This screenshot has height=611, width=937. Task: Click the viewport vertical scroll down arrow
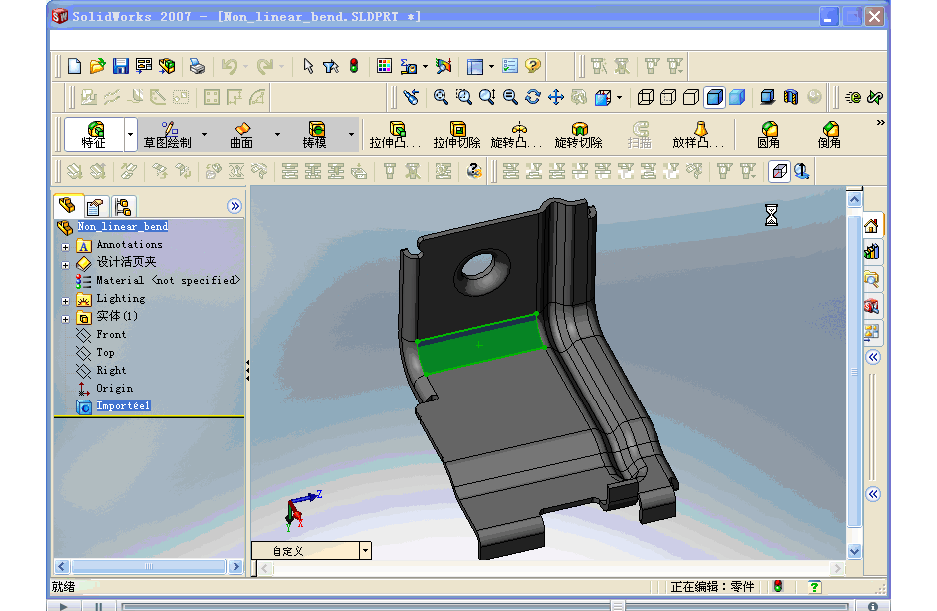coord(855,551)
